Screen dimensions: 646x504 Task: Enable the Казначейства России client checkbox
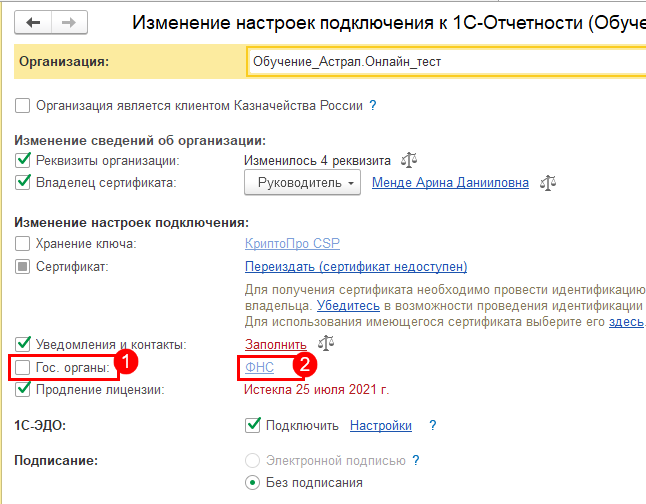pyautogui.click(x=23, y=105)
